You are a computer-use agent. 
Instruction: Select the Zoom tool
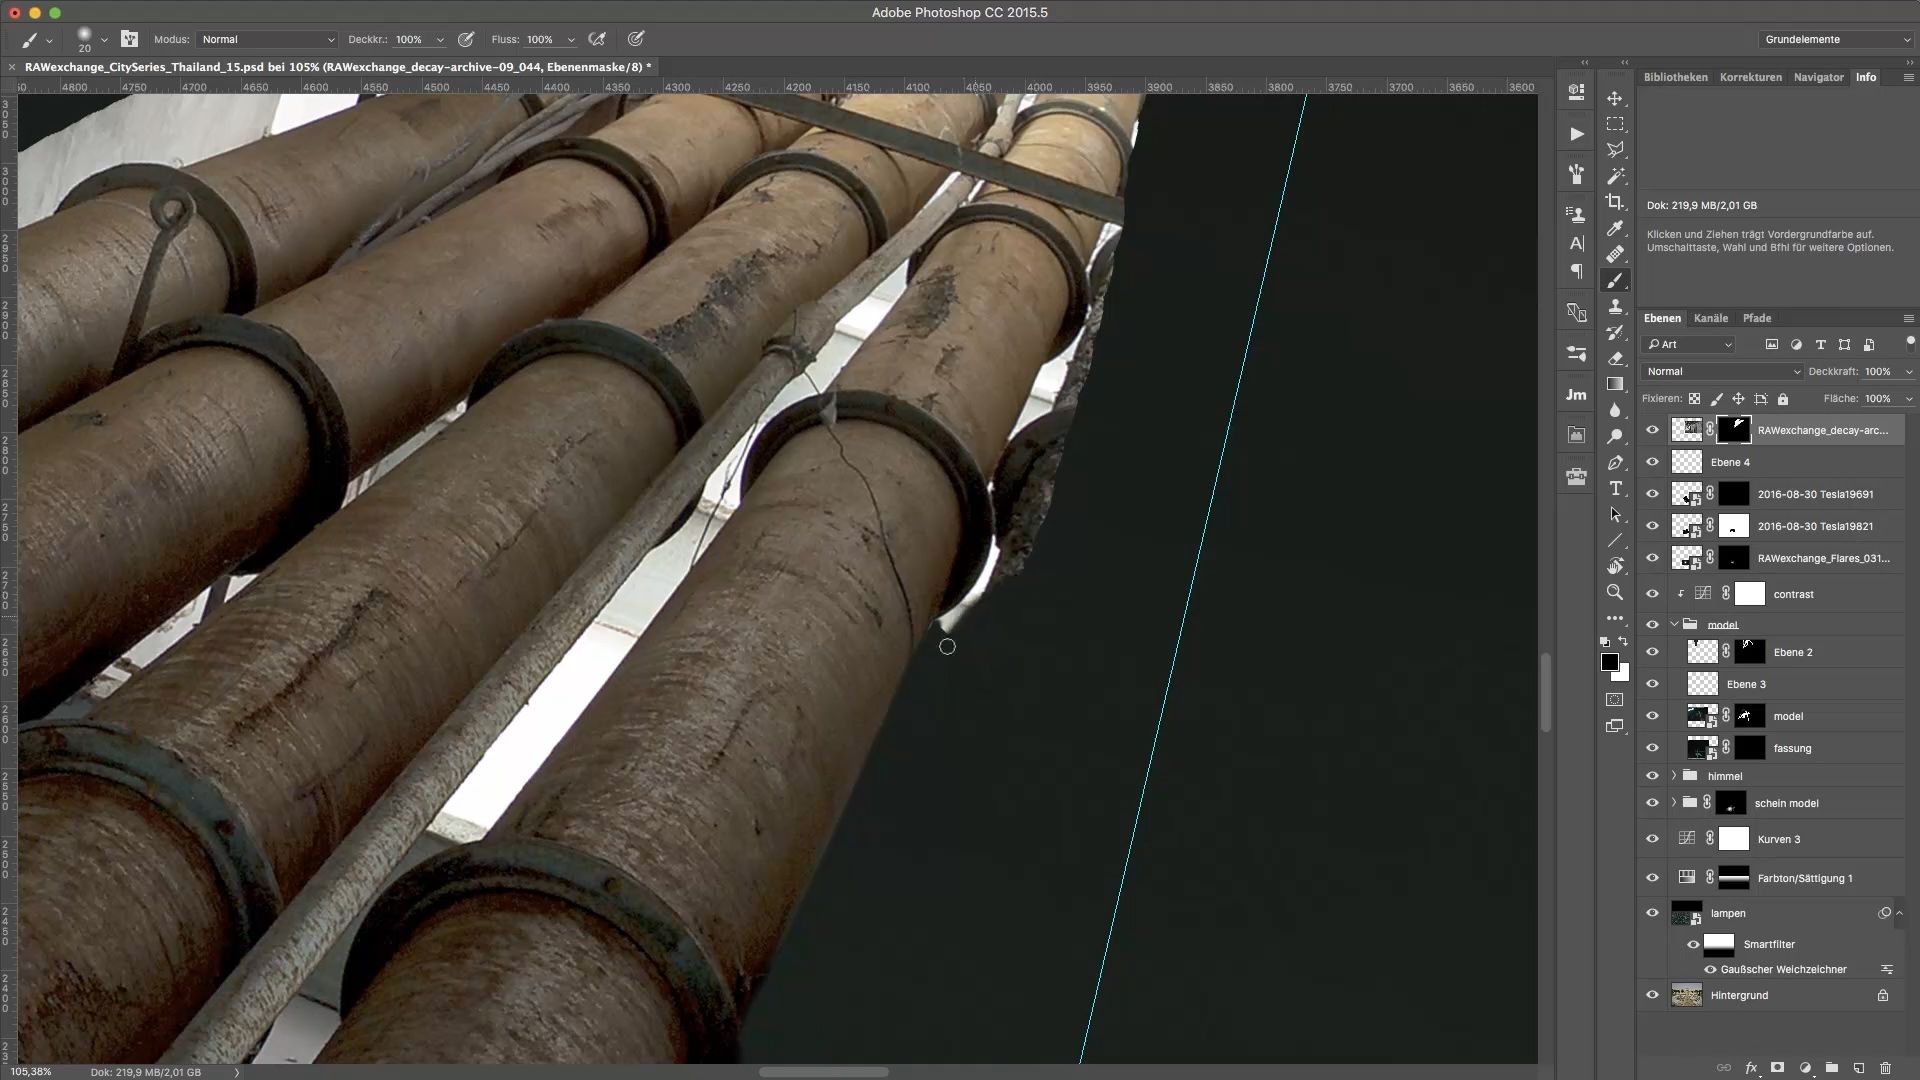(1615, 592)
